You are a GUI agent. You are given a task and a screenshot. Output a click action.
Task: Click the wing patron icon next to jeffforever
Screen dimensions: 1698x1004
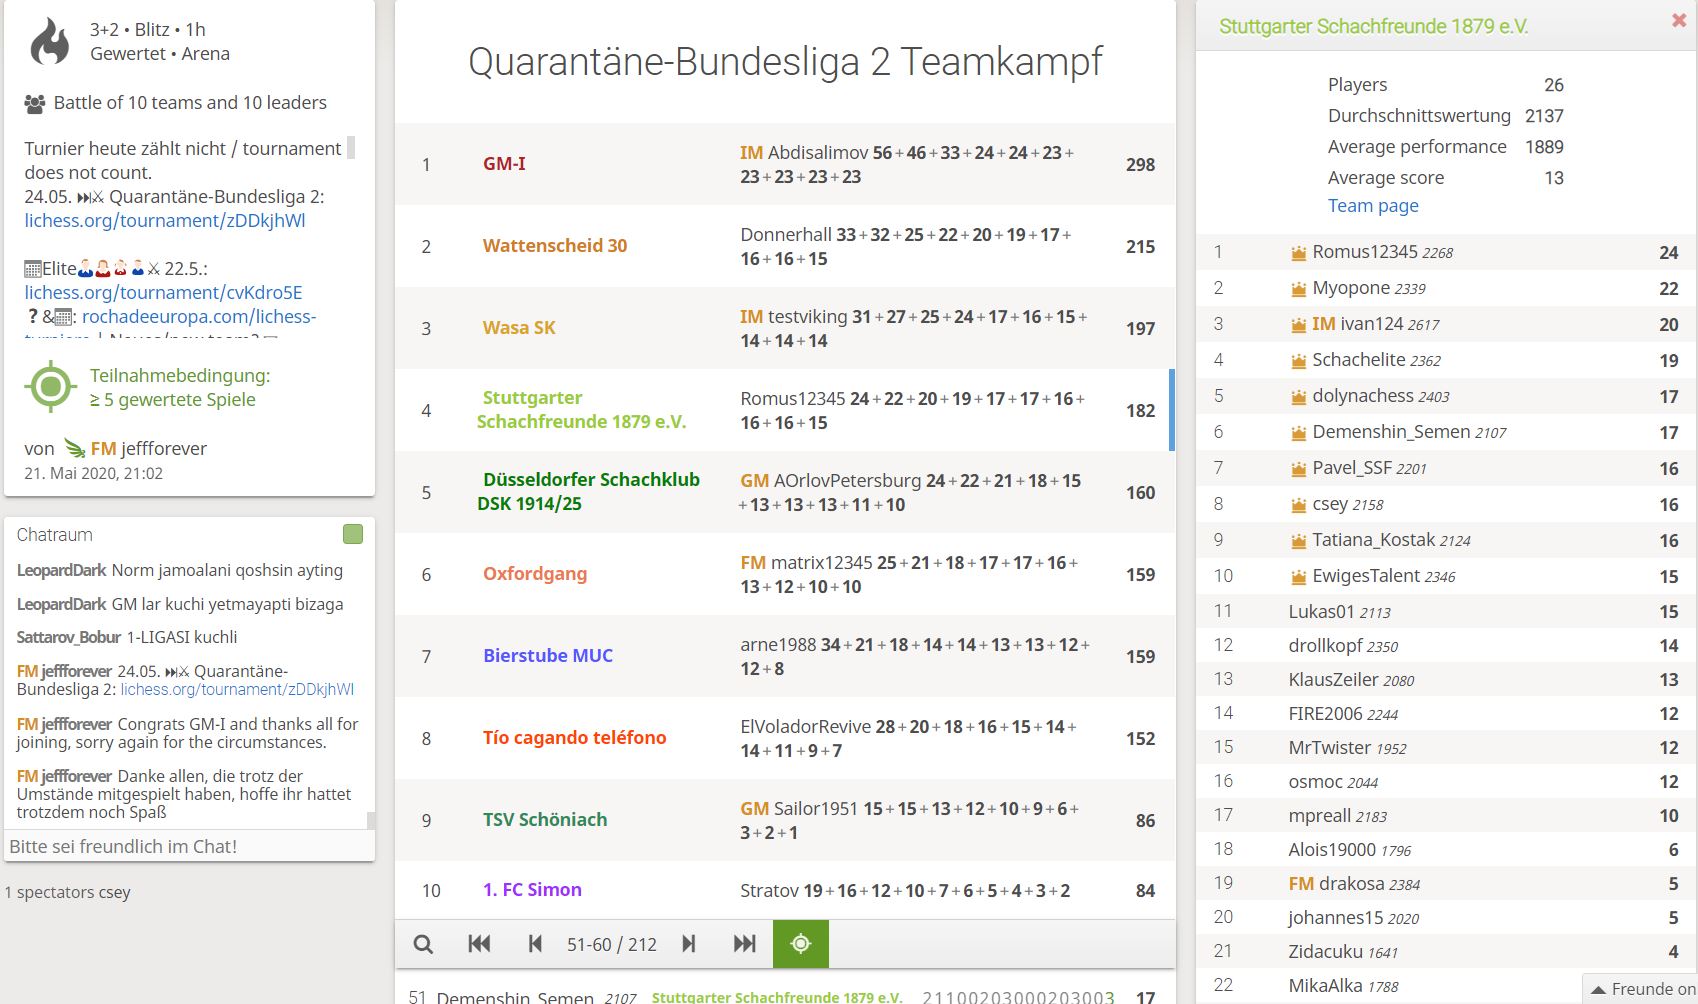point(75,448)
